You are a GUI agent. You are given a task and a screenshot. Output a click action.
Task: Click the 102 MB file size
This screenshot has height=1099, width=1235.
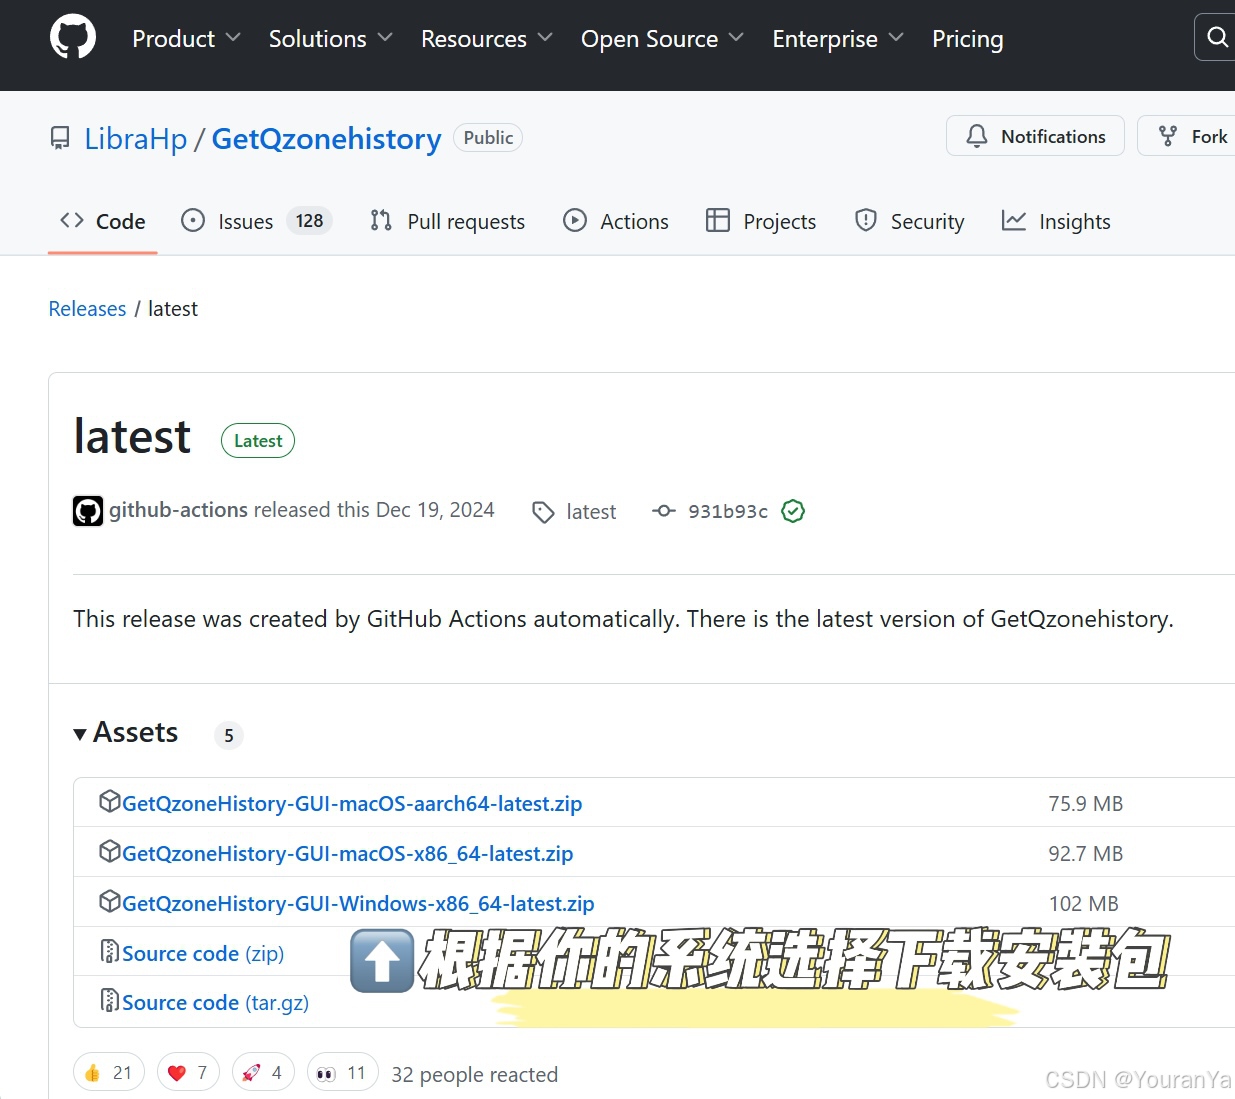pyautogui.click(x=1083, y=903)
